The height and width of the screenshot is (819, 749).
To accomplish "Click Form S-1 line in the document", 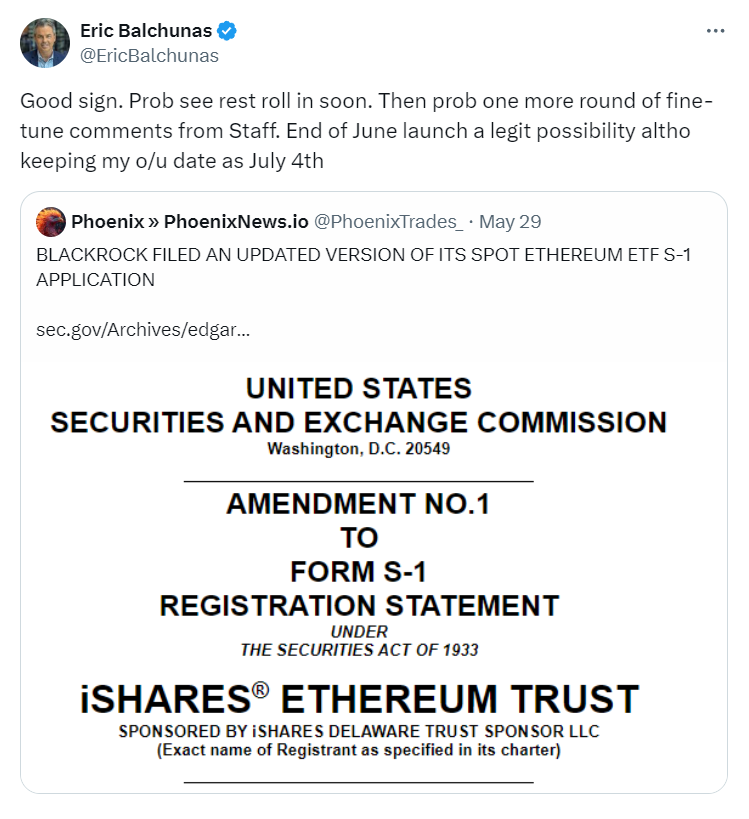I will pos(358,571).
